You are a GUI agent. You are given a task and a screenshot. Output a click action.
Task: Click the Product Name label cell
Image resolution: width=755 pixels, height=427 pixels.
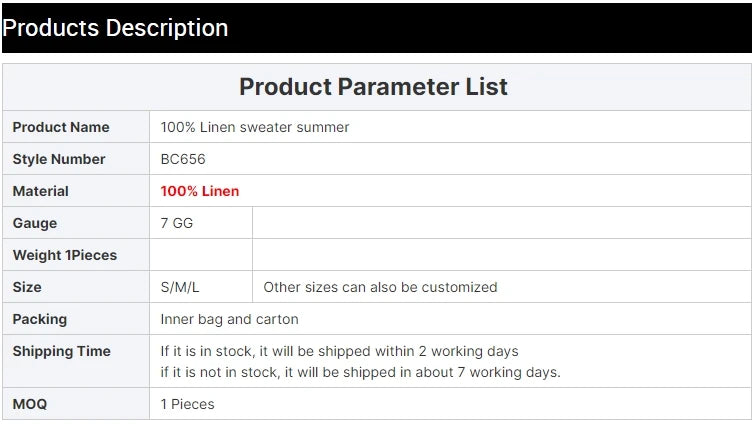76,127
